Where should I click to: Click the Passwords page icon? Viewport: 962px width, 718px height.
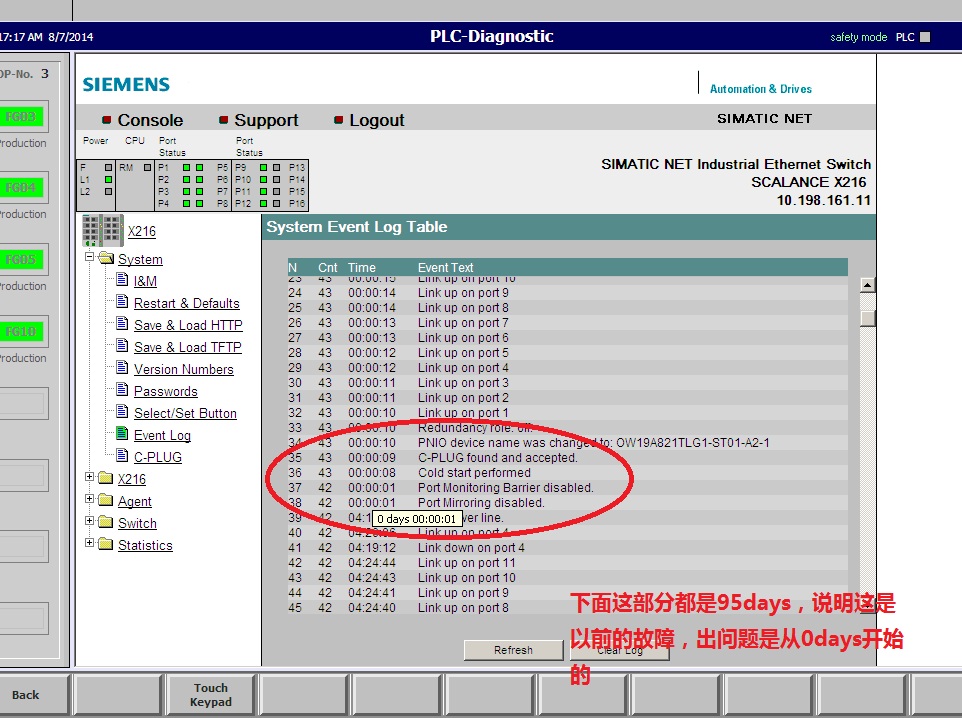point(122,390)
